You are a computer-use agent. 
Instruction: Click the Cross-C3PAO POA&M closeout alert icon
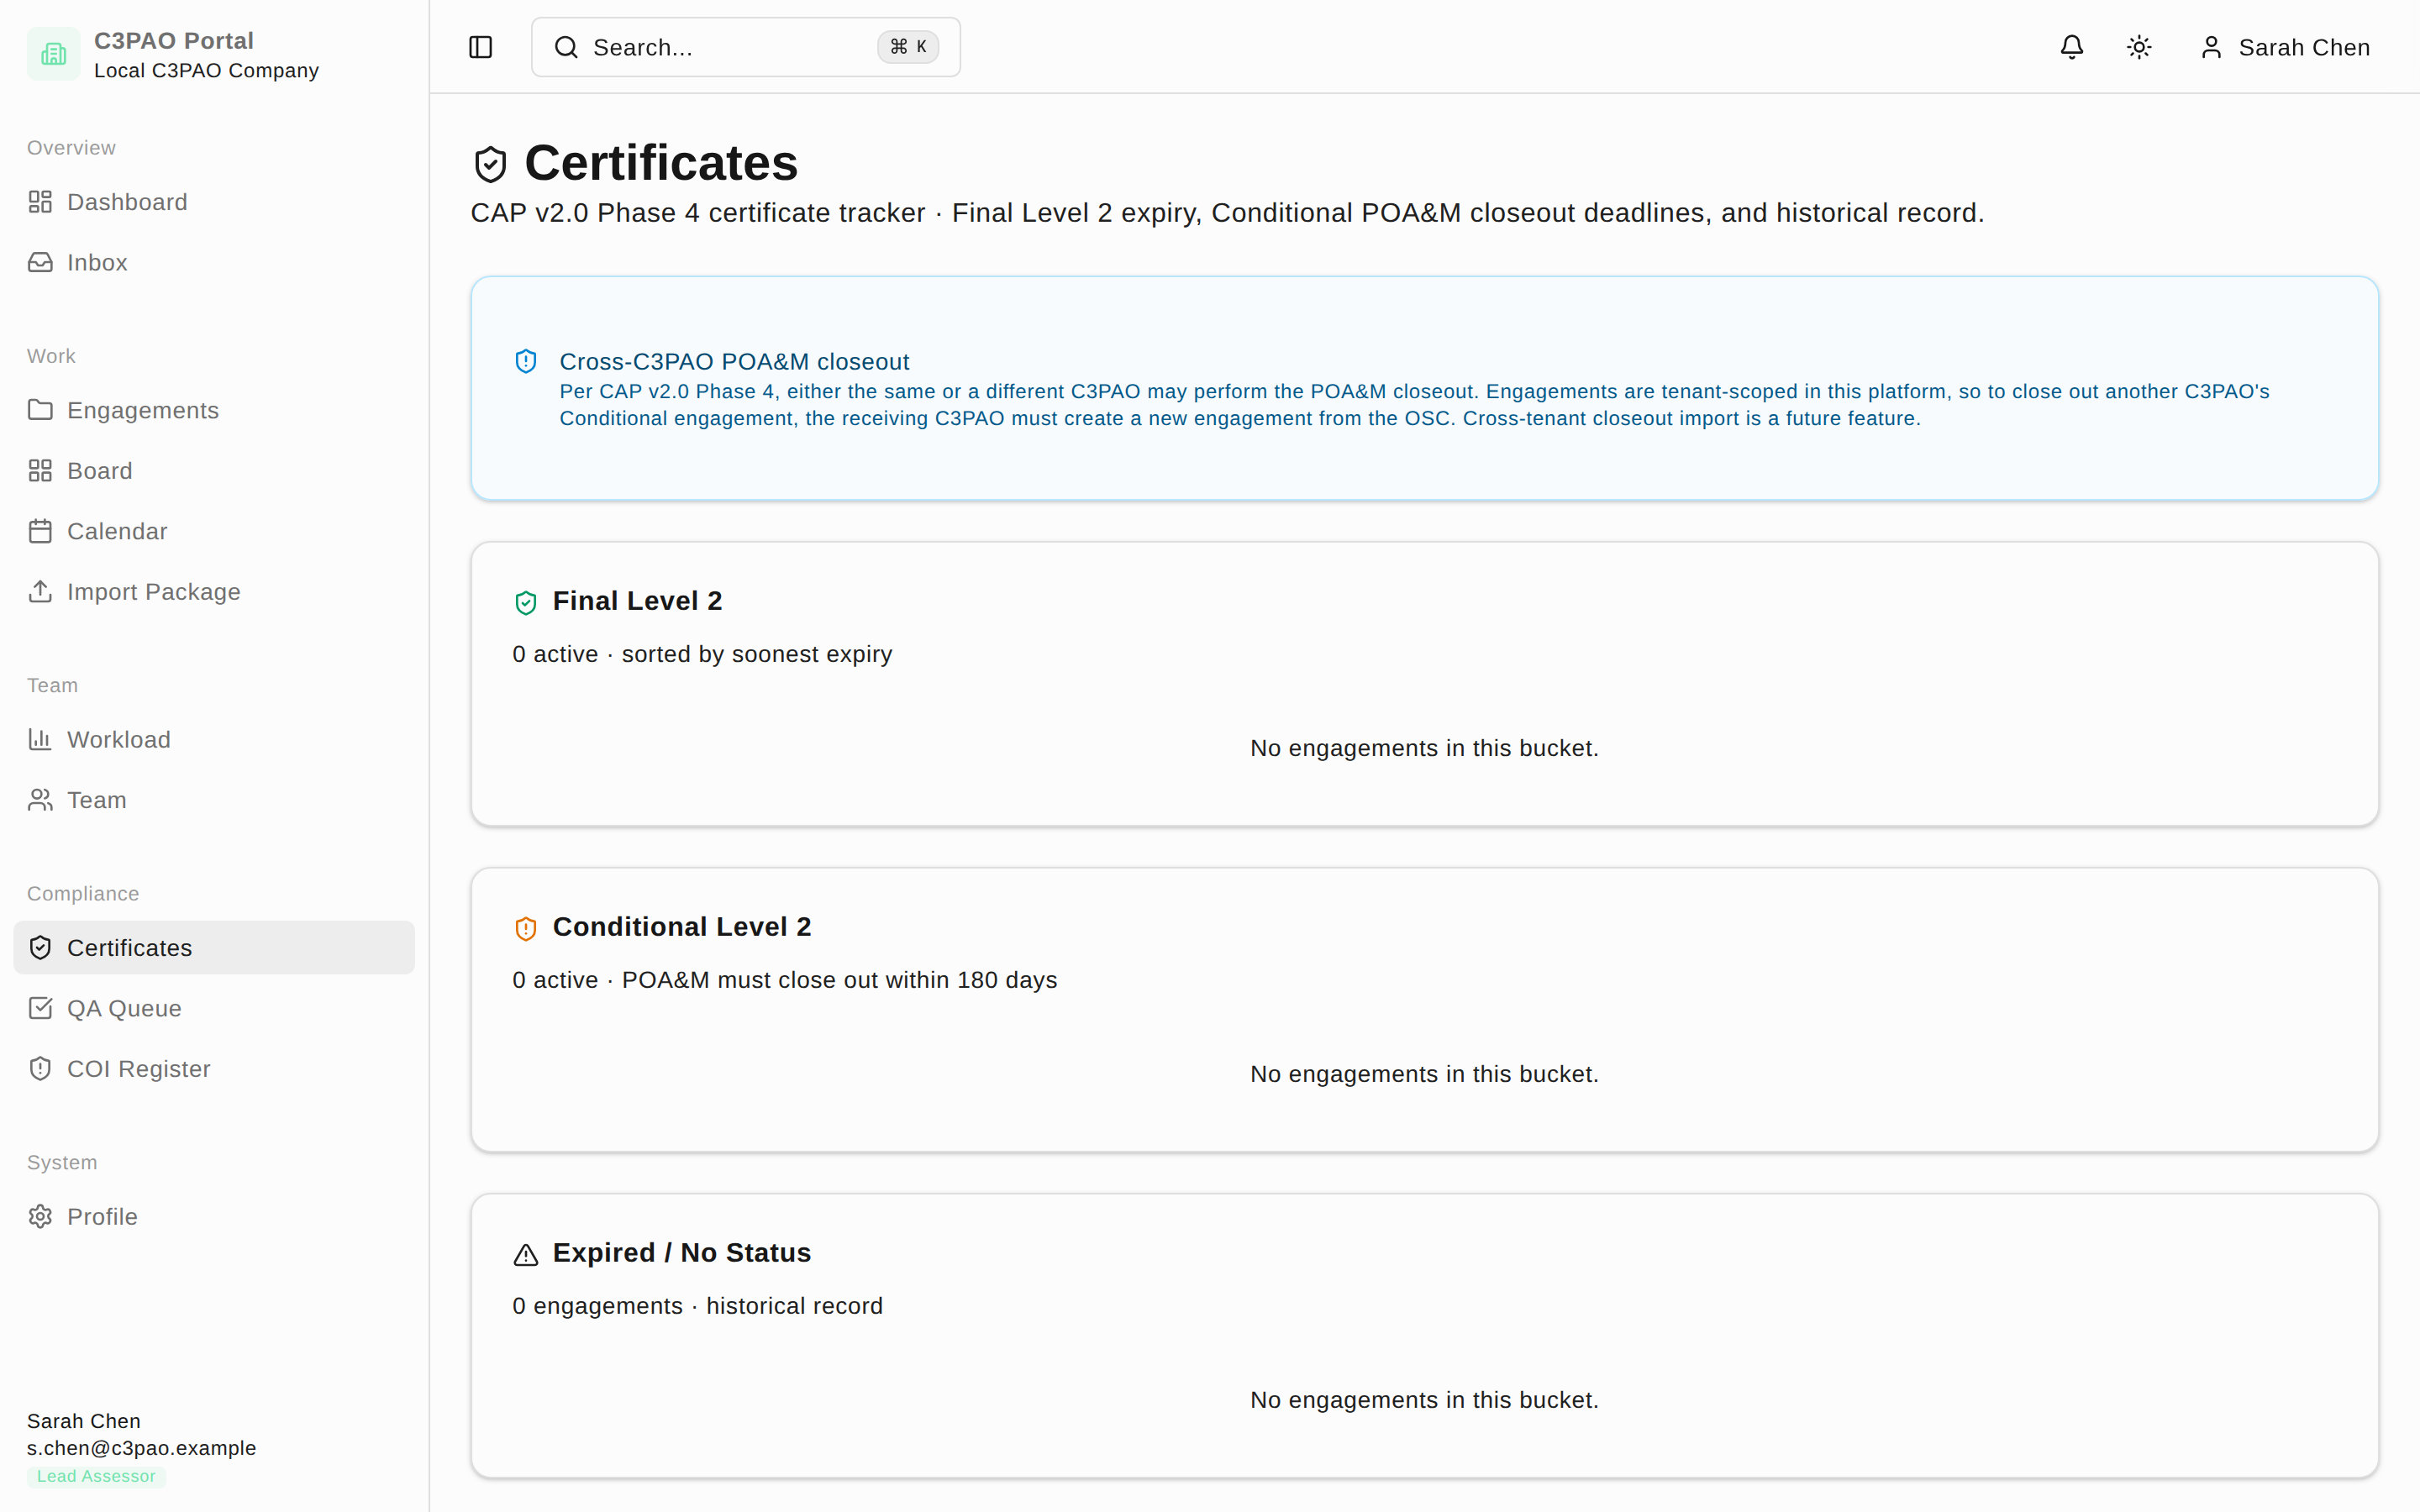pos(526,361)
